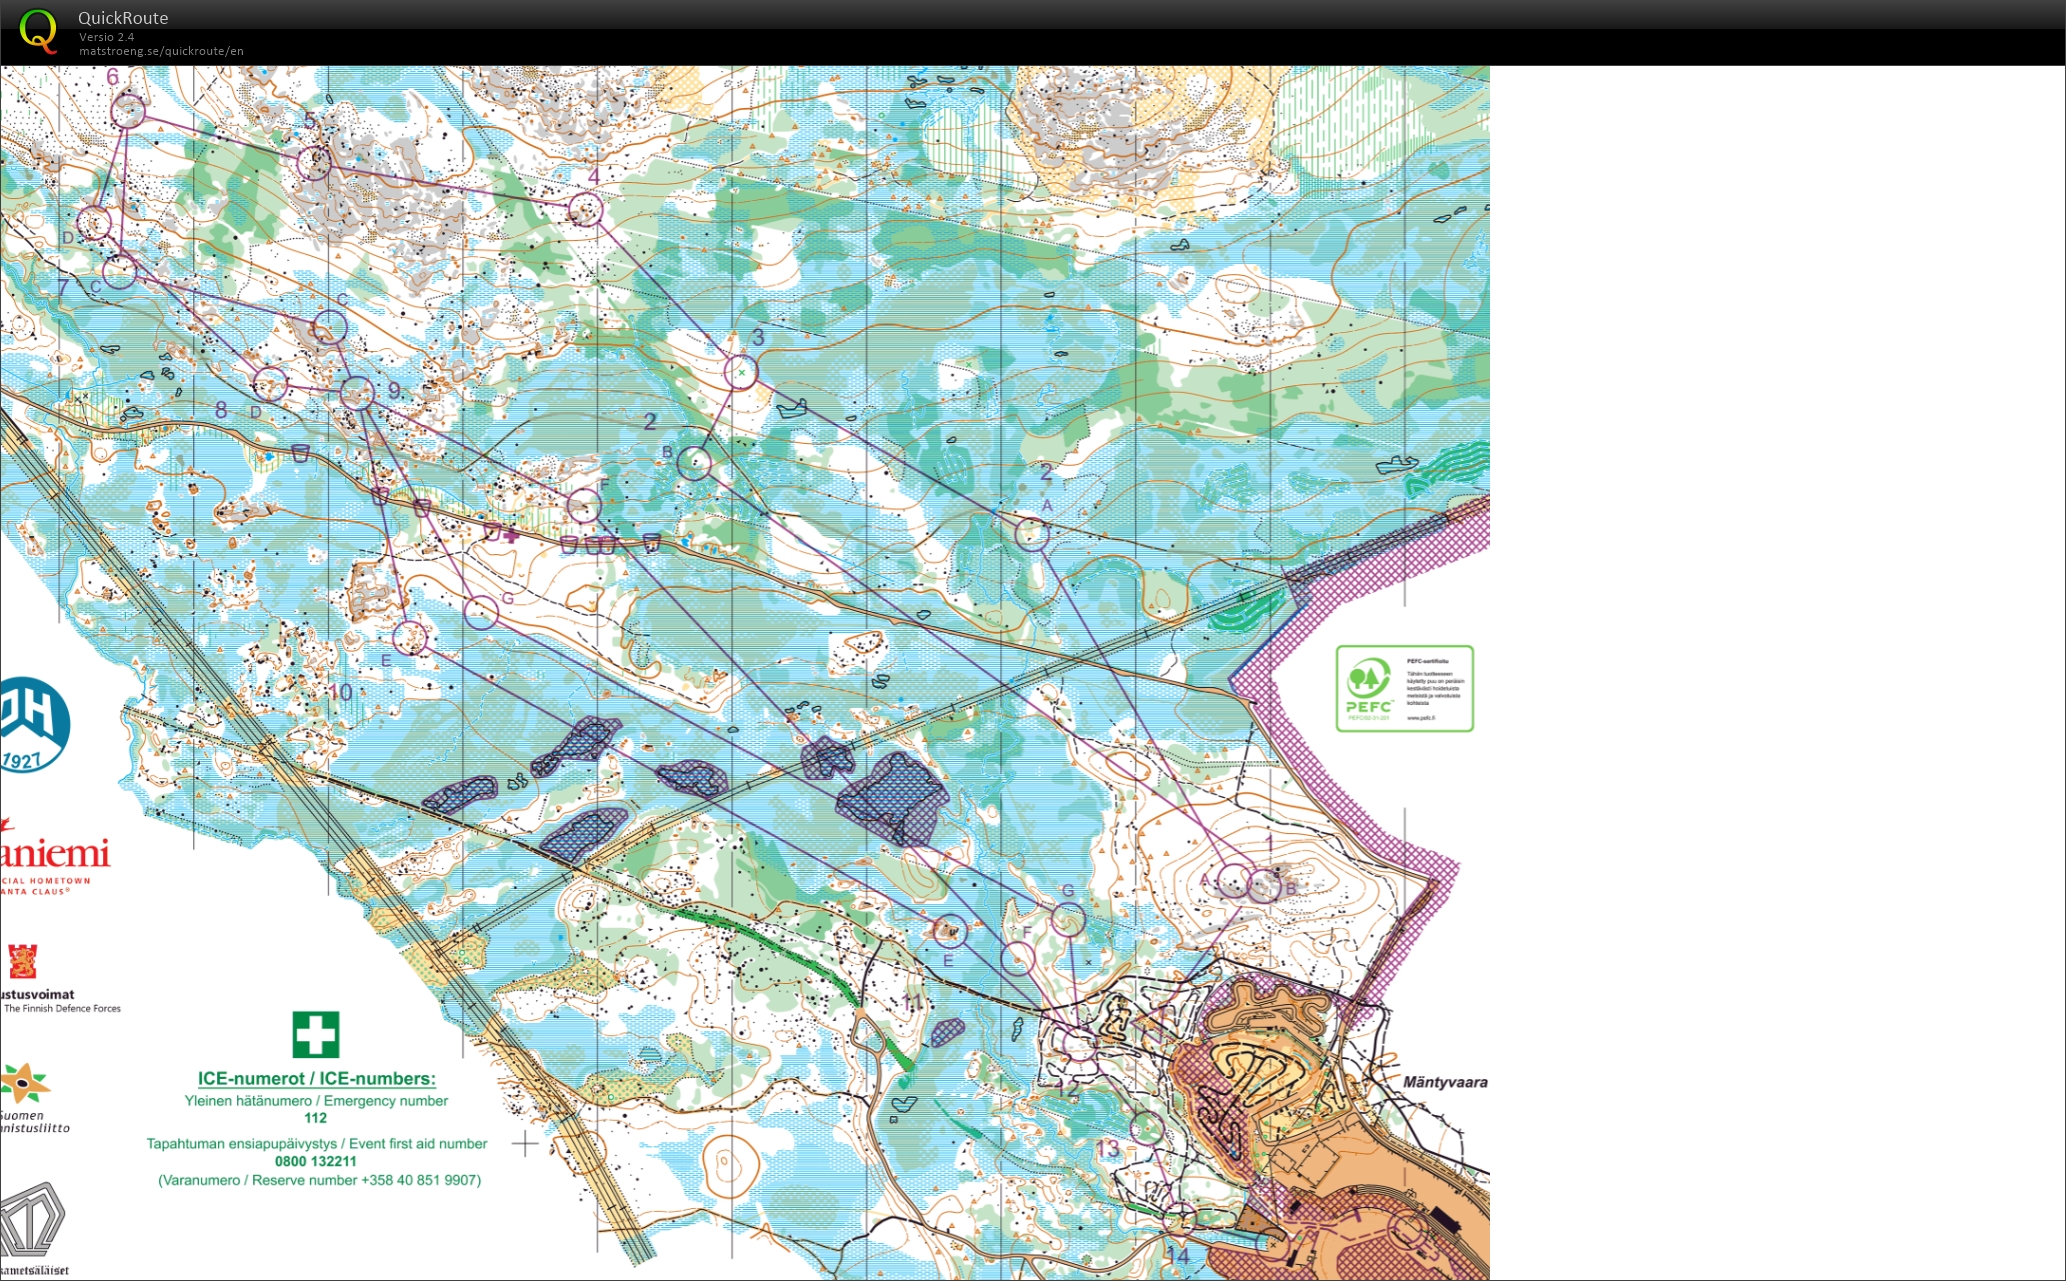Click the orienteering federation star logo
The image size is (2066, 1281).
24,1084
